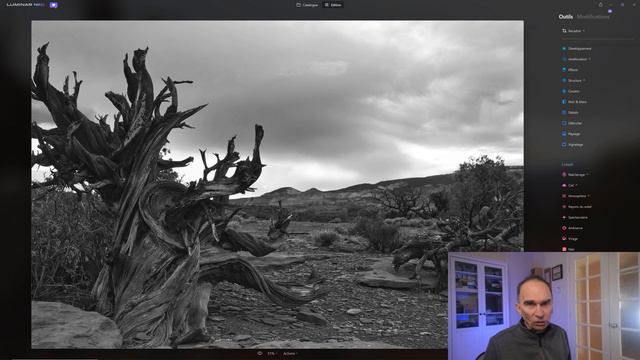Open the Couleur tool
This screenshot has height=360, width=640.
coord(571,91)
